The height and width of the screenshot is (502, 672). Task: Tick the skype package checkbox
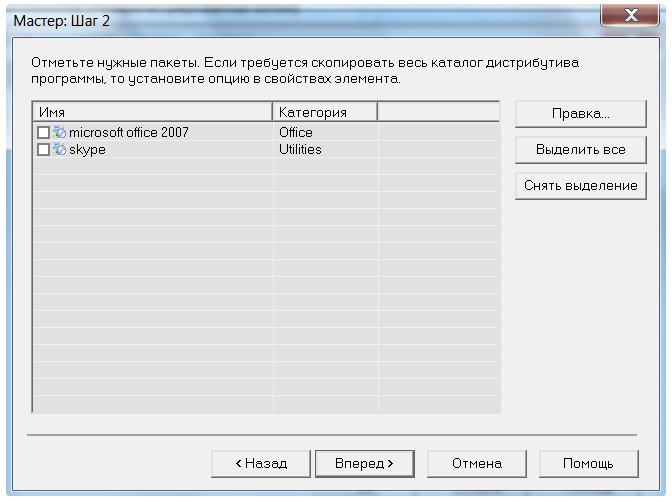(43, 150)
